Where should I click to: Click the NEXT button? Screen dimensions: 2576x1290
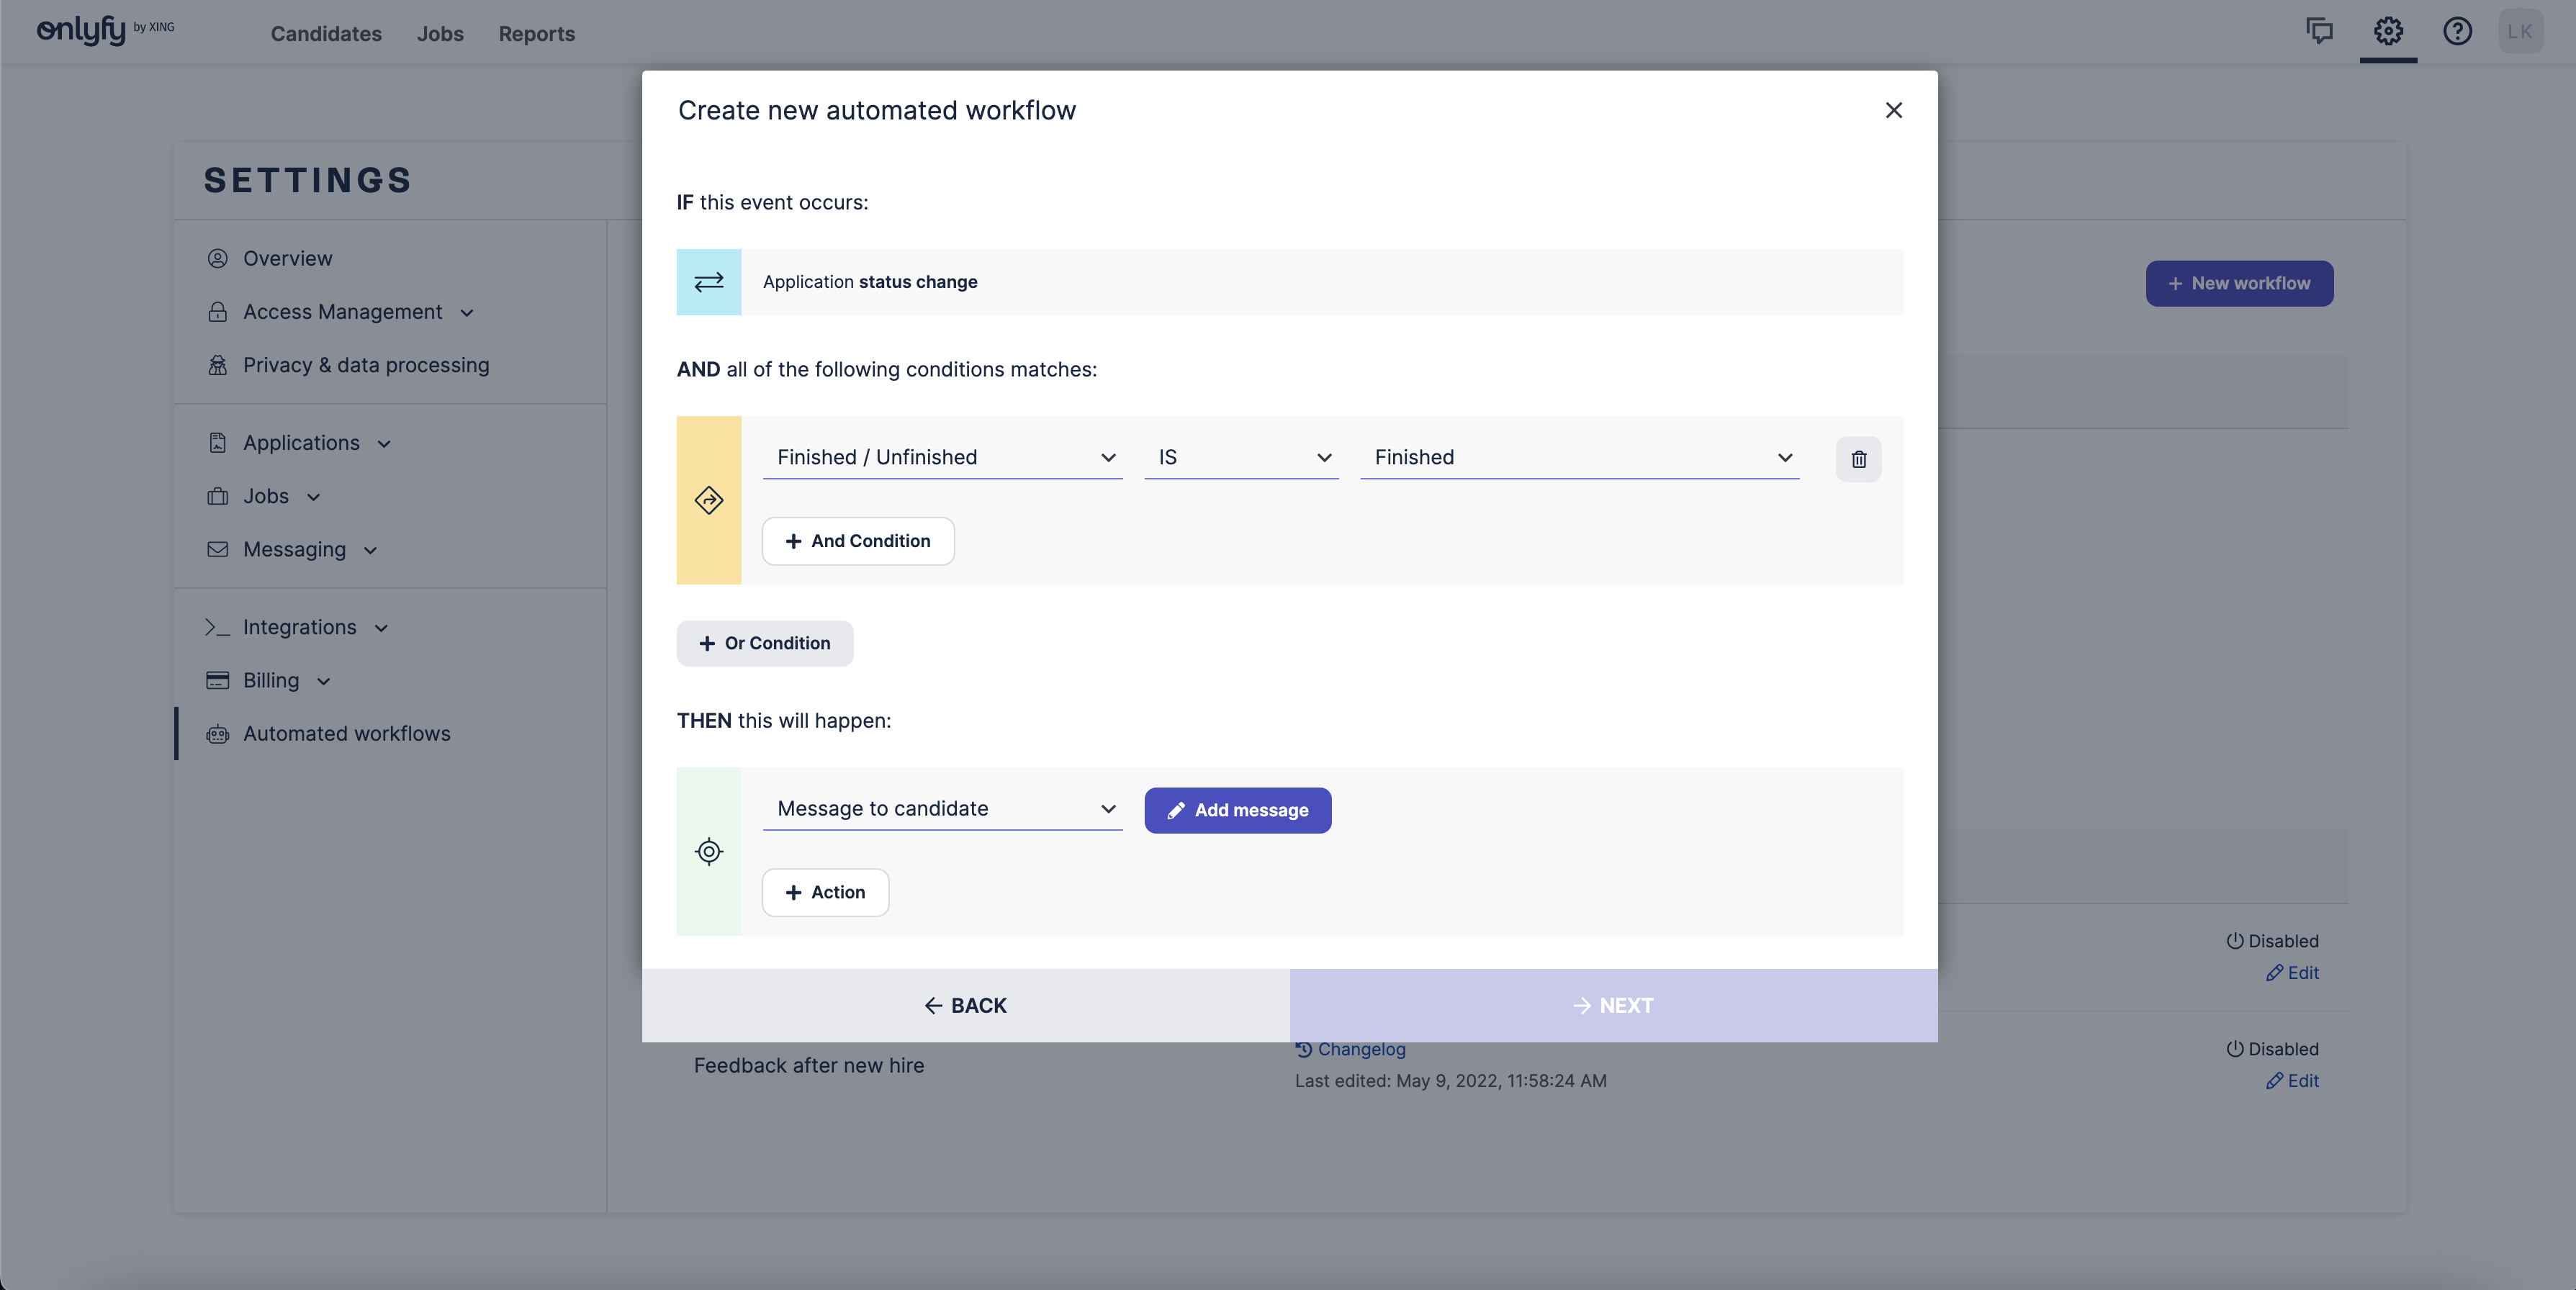coord(1613,1005)
